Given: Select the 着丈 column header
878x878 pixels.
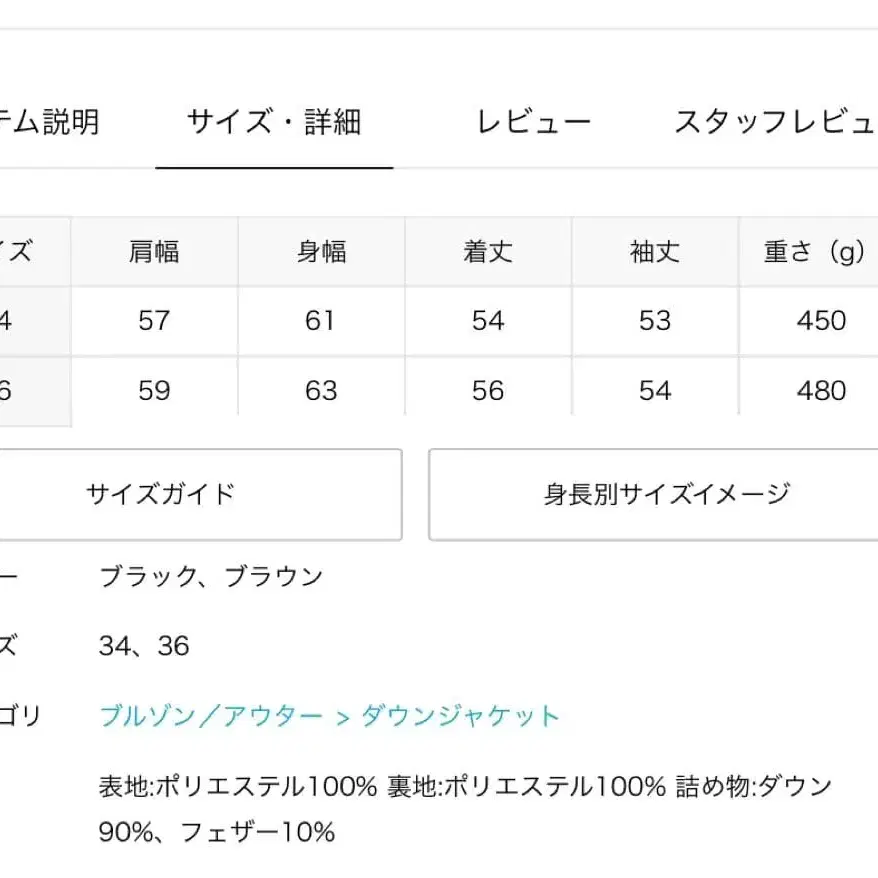Looking at the screenshot, I should click(x=488, y=252).
